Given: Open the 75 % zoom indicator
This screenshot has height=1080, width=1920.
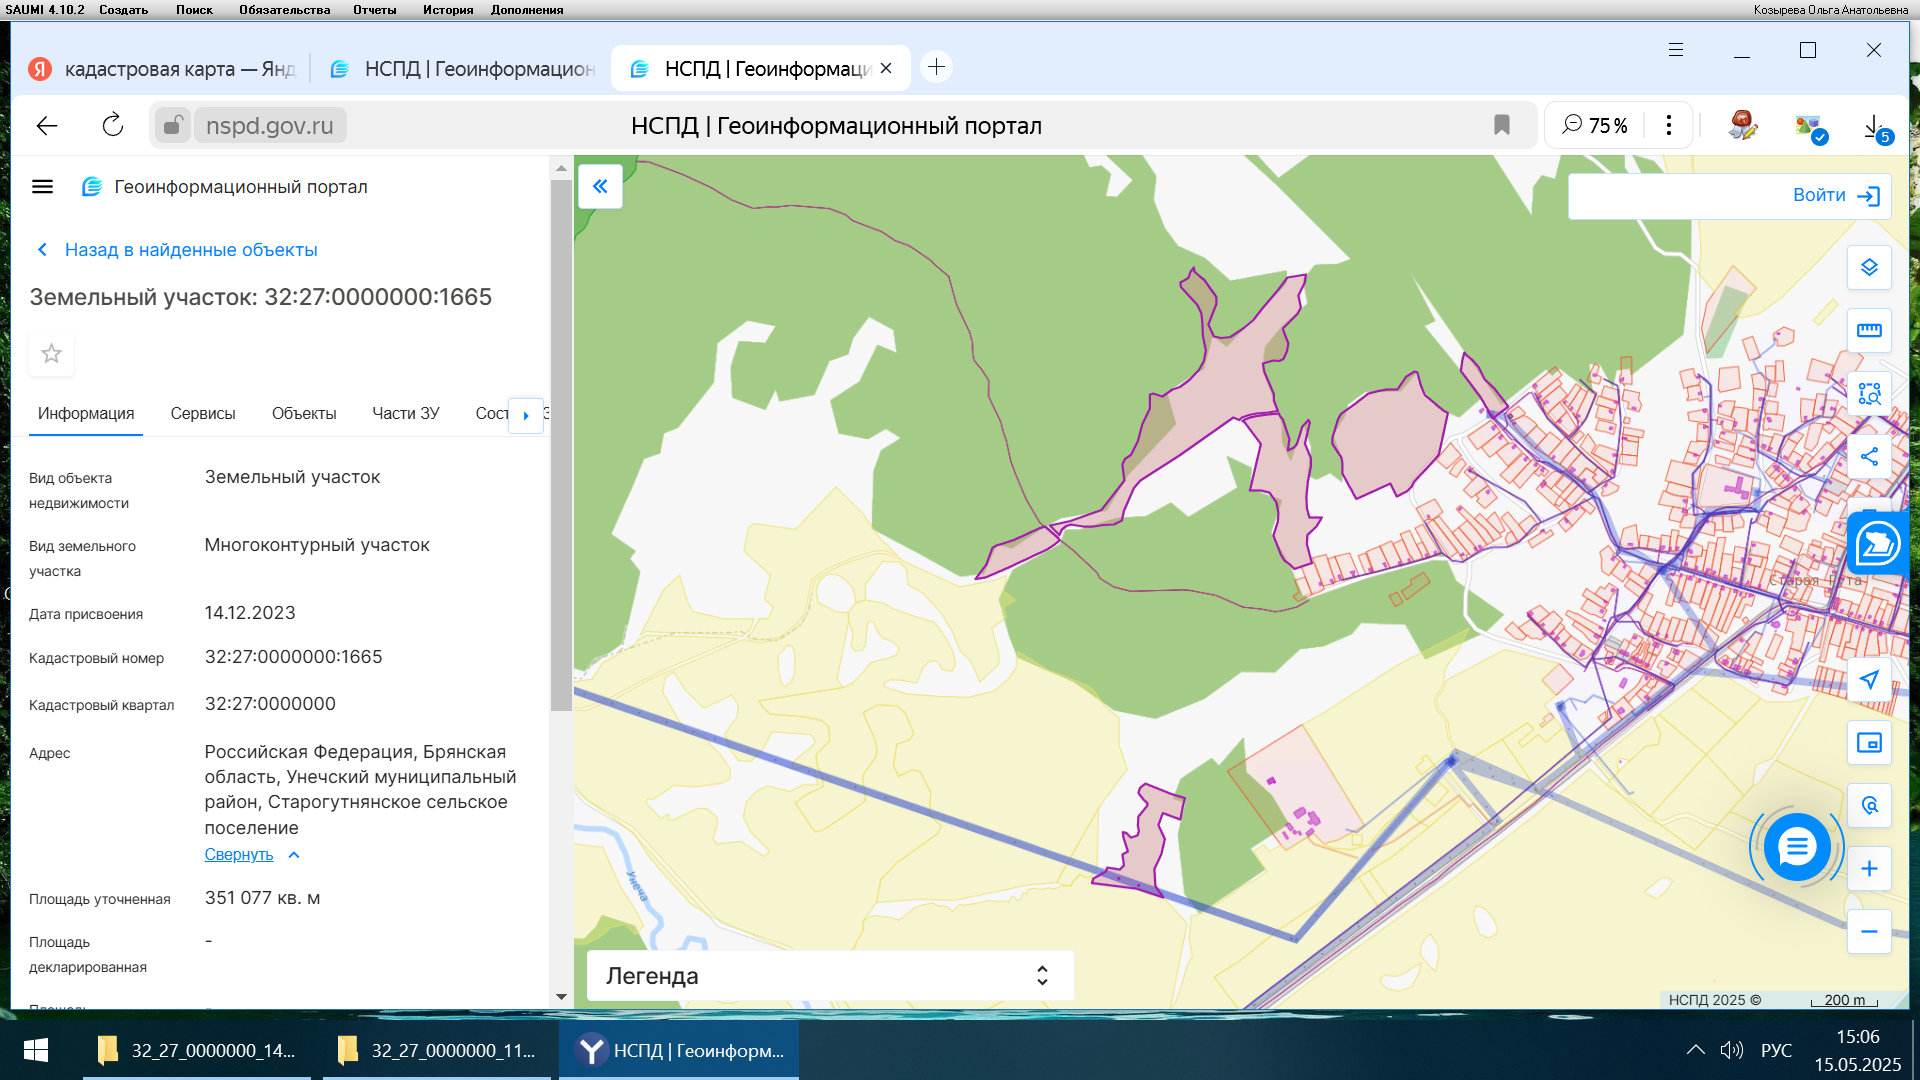Looking at the screenshot, I should pyautogui.click(x=1595, y=125).
